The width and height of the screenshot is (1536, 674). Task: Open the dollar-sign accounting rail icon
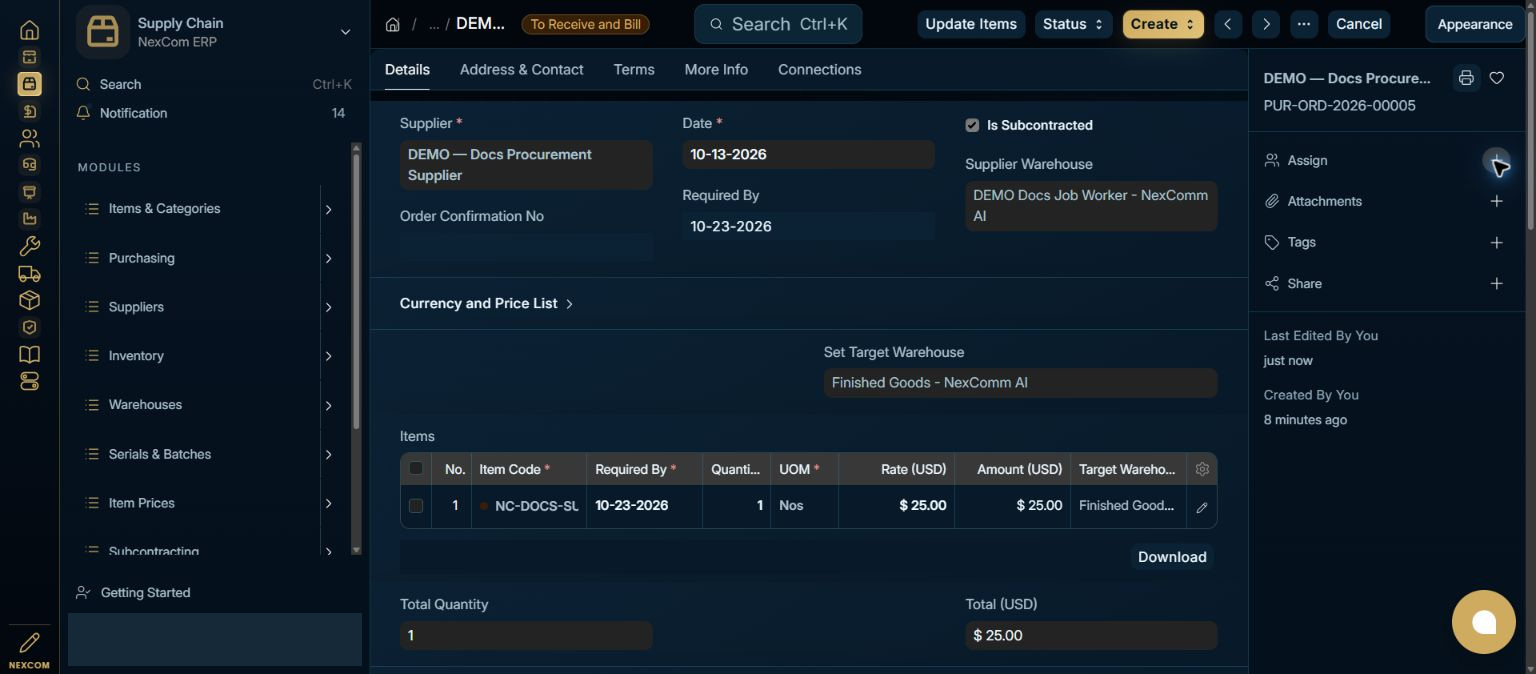coord(29,111)
